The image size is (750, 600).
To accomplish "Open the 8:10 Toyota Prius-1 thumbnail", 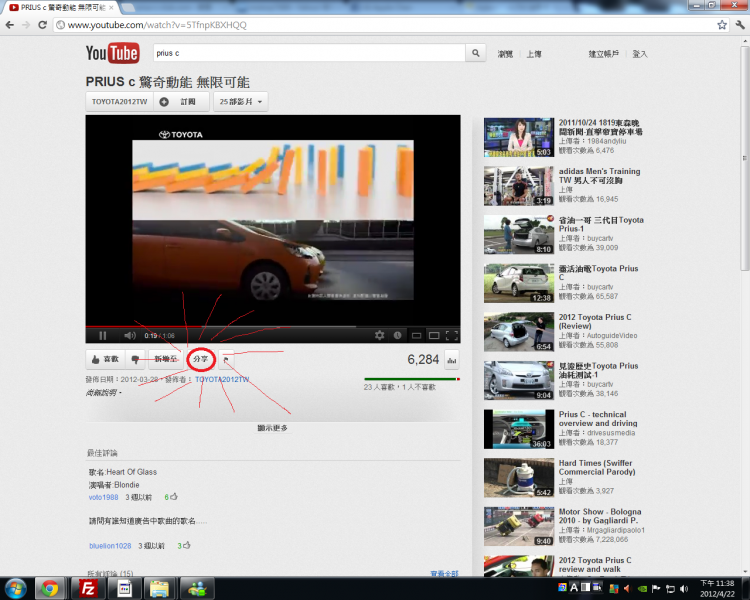I will pos(519,234).
